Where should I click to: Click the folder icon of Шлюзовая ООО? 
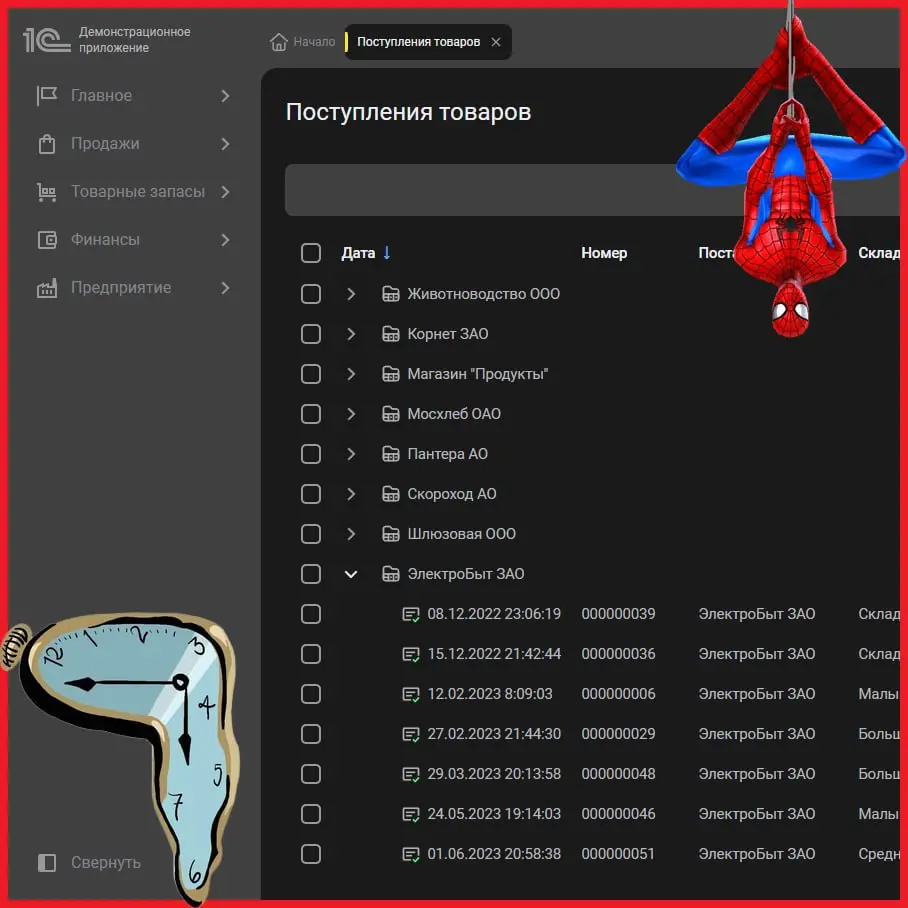point(391,534)
